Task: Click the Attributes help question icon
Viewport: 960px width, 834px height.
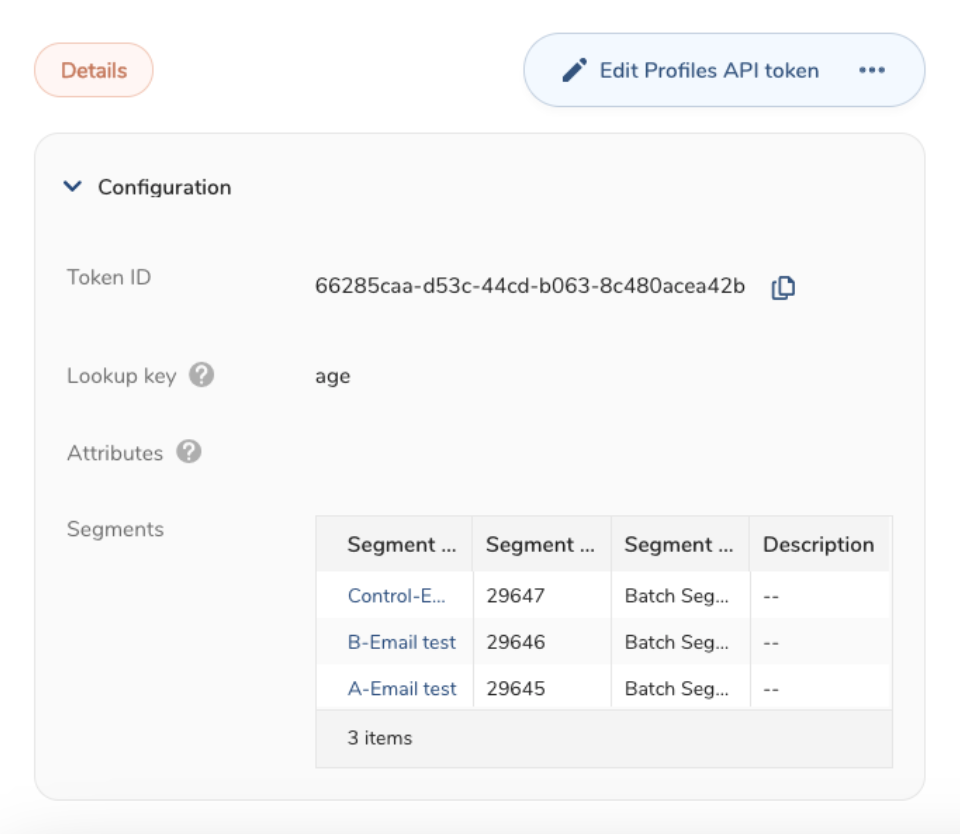Action: click(189, 452)
